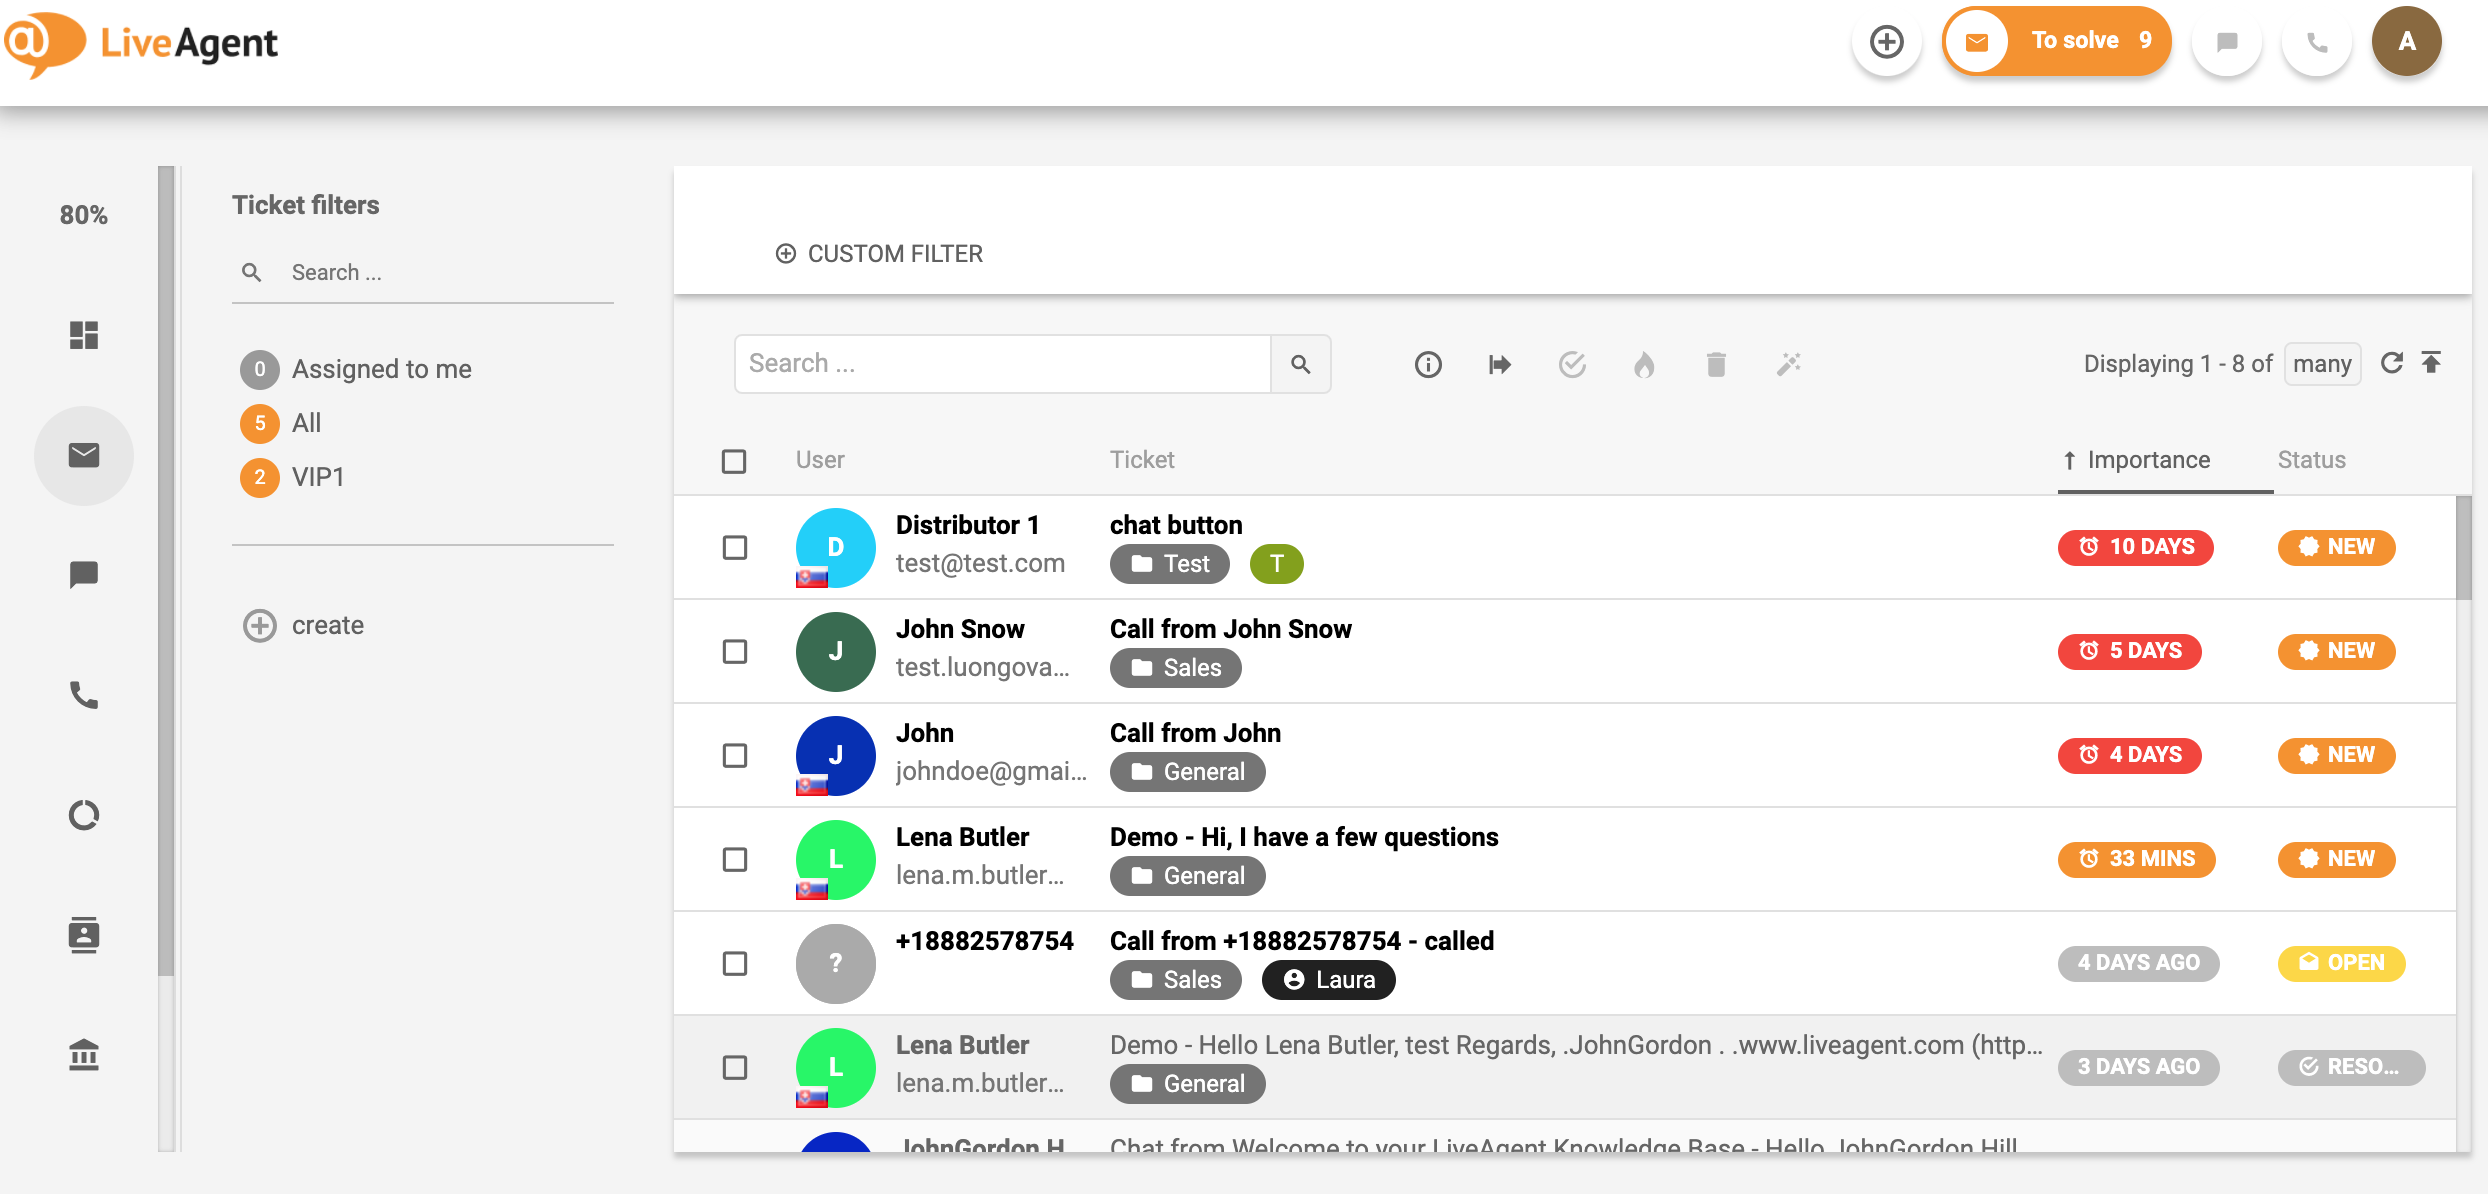
Task: Toggle the select-all tickets header checkbox
Action: click(734, 461)
